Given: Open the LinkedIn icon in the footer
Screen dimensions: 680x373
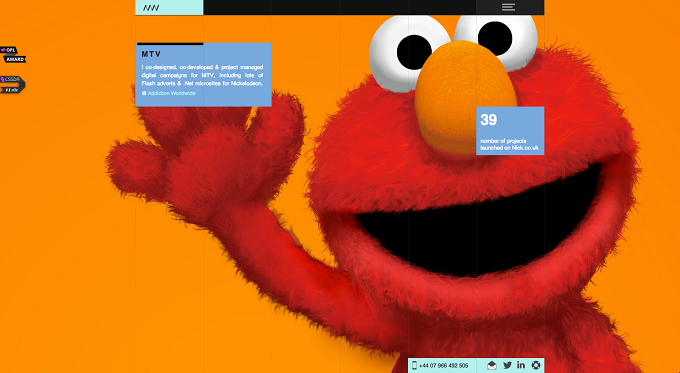Looking at the screenshot, I should tap(521, 365).
